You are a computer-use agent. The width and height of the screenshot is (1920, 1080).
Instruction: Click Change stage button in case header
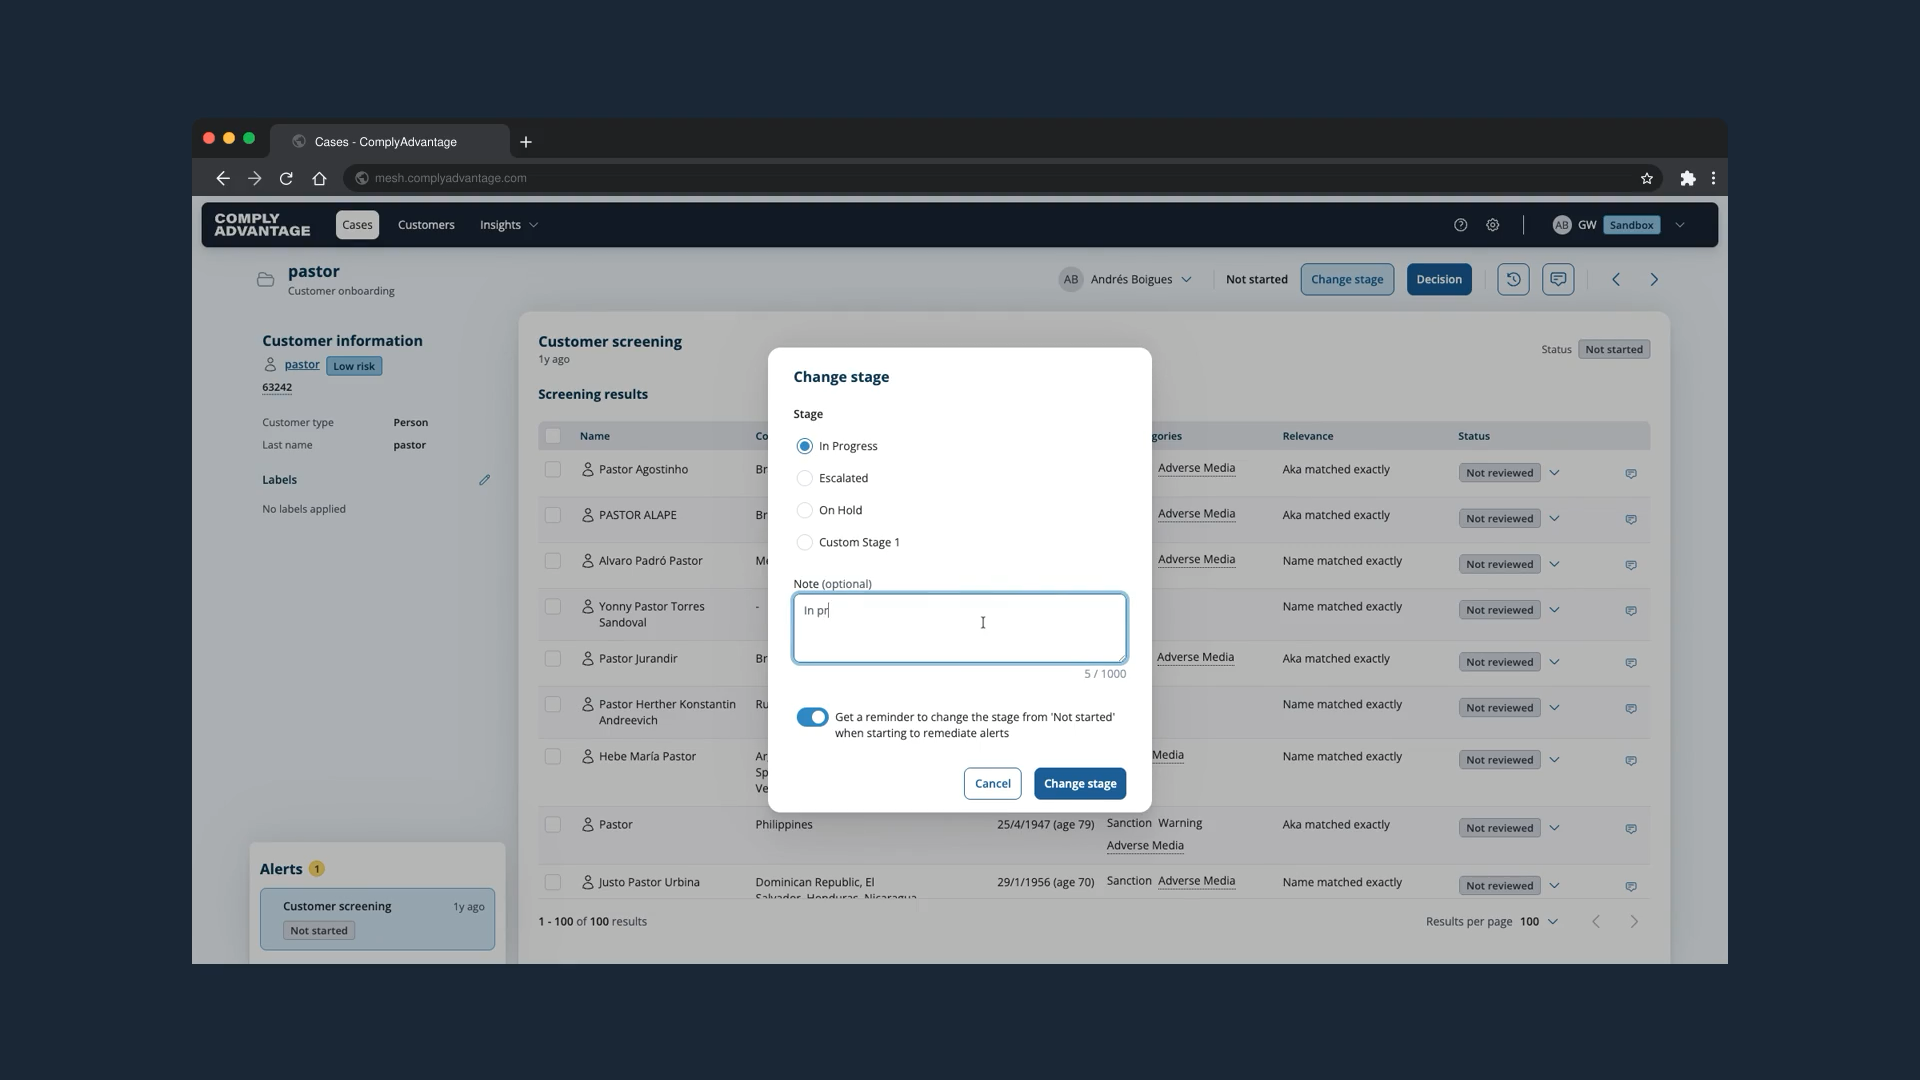[x=1347, y=279]
